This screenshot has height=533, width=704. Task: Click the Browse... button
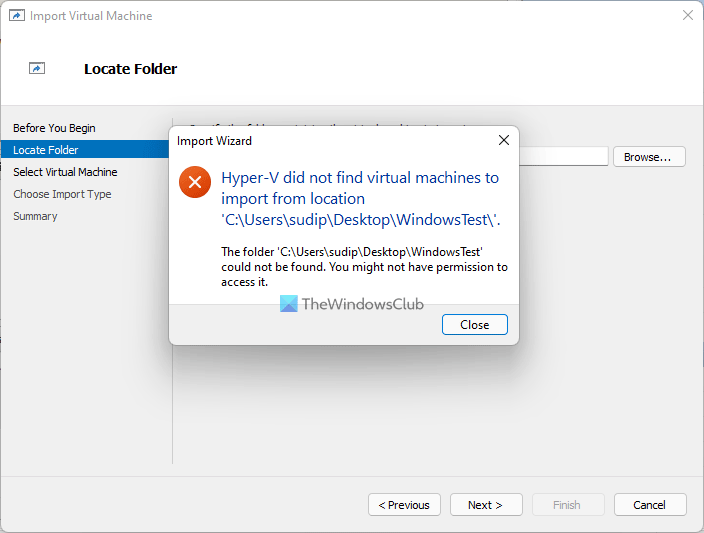point(649,157)
